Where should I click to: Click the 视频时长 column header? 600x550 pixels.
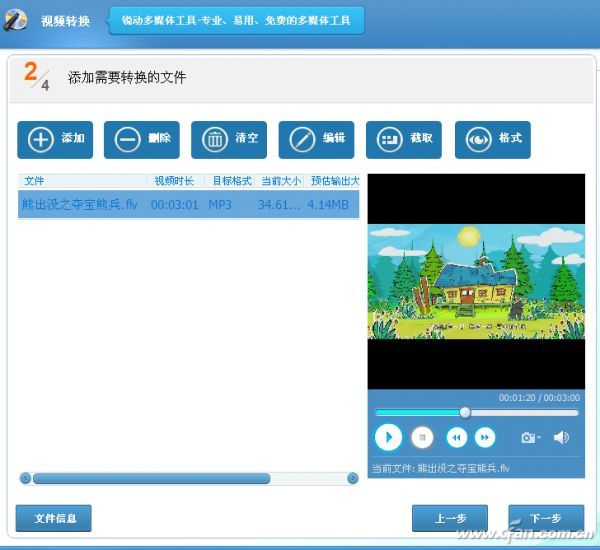click(x=174, y=181)
